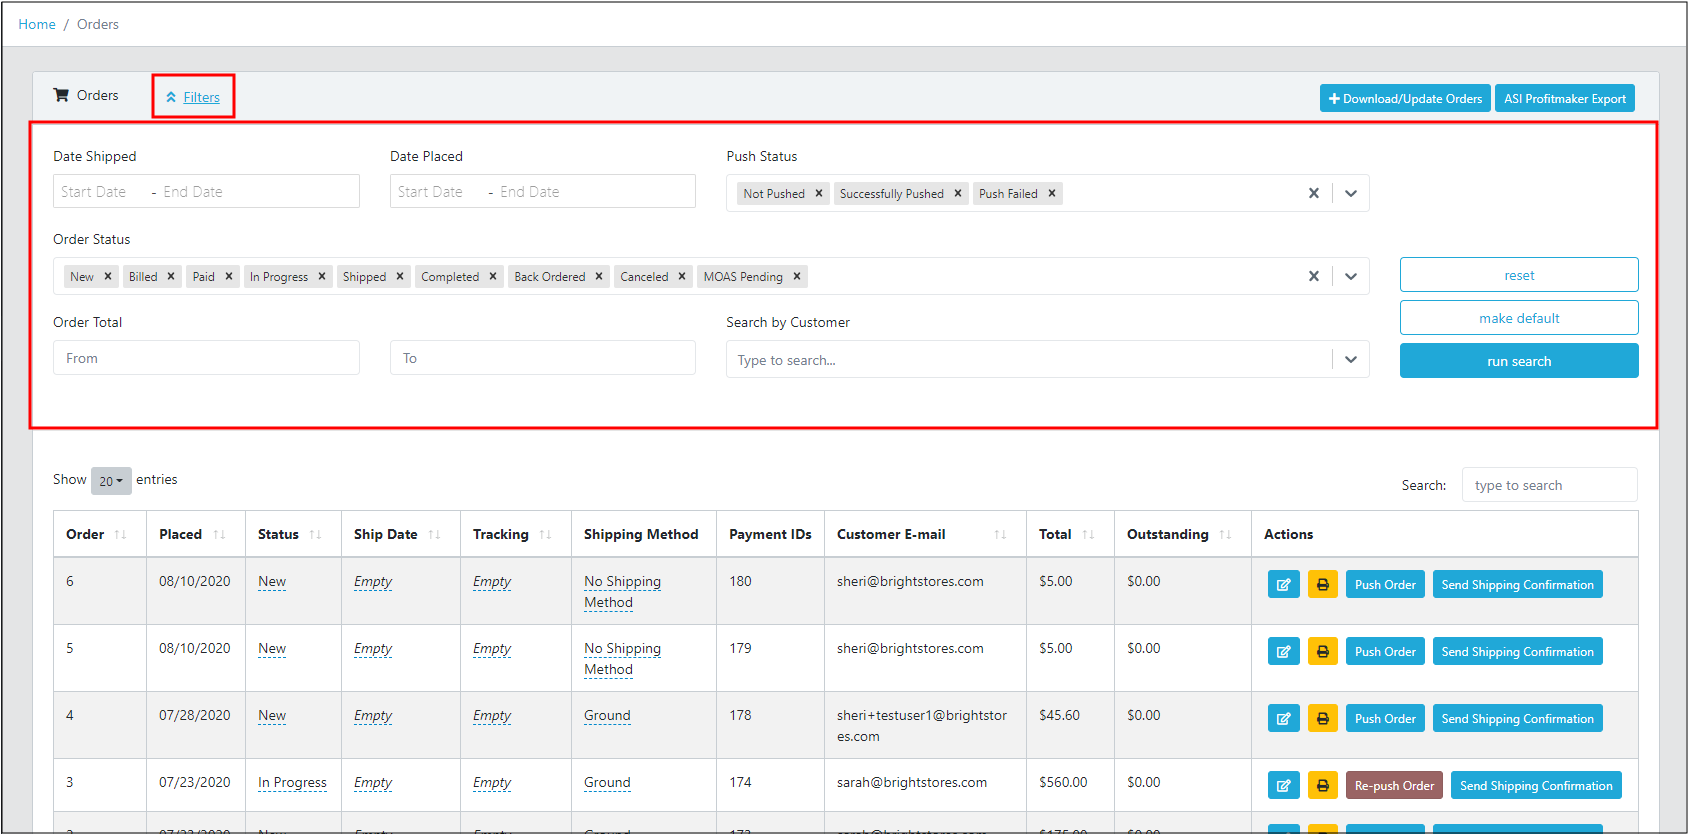Click Re-push Order for order 3

coord(1394,786)
